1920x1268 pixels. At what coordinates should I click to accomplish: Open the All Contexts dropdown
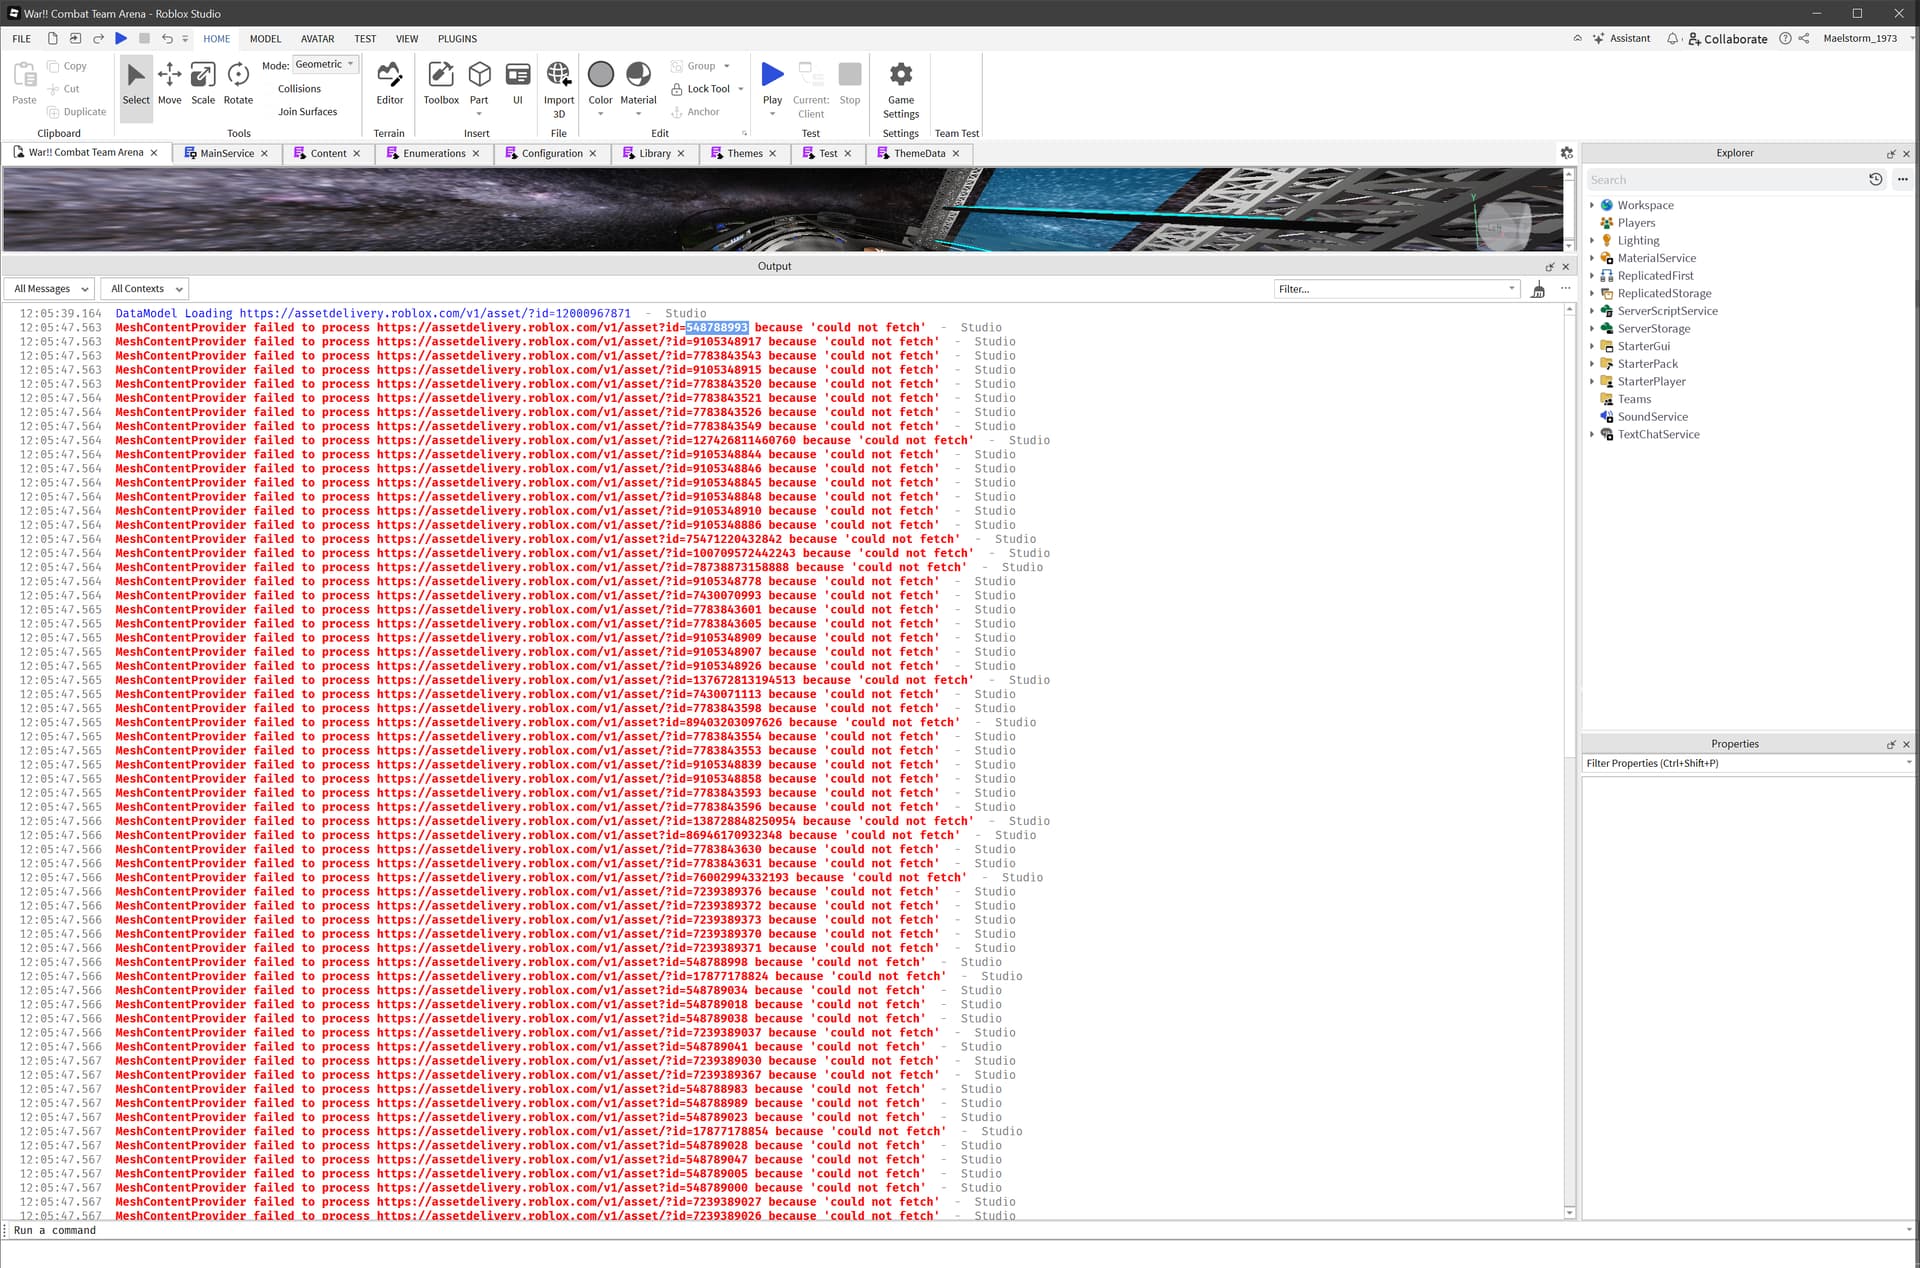click(x=144, y=288)
